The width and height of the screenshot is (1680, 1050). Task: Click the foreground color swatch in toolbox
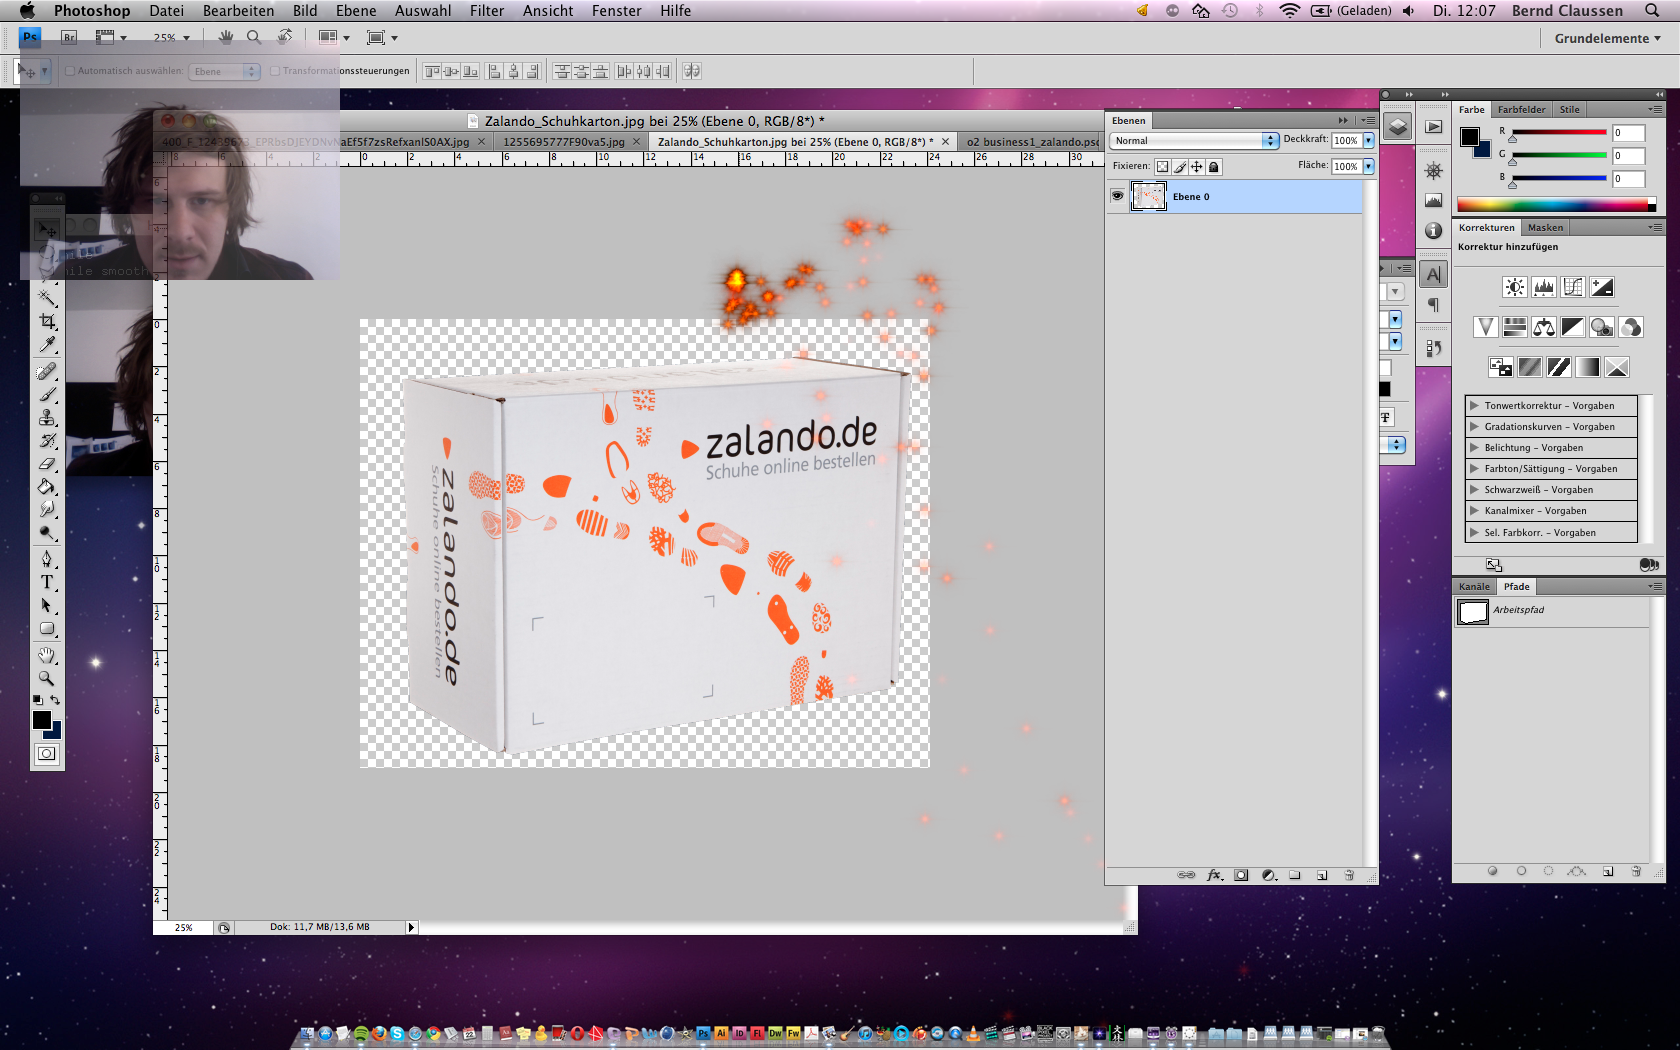tap(42, 720)
